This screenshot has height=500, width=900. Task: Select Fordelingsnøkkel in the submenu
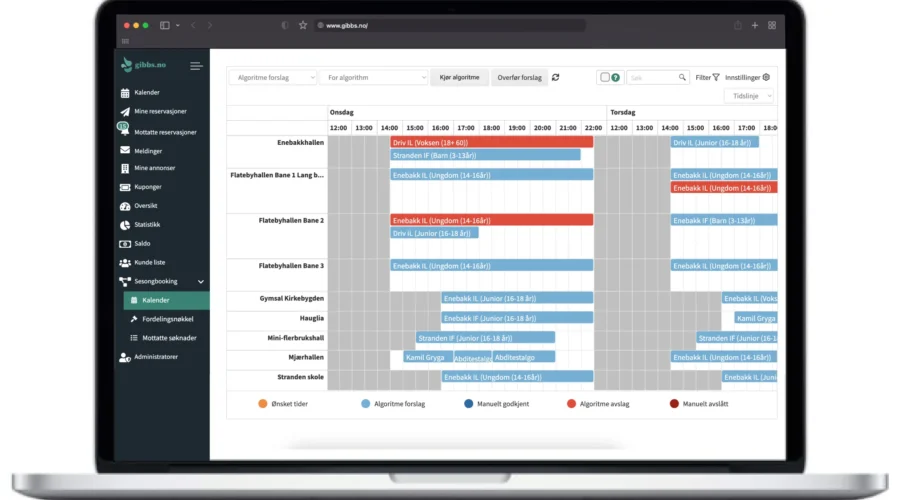click(169, 319)
